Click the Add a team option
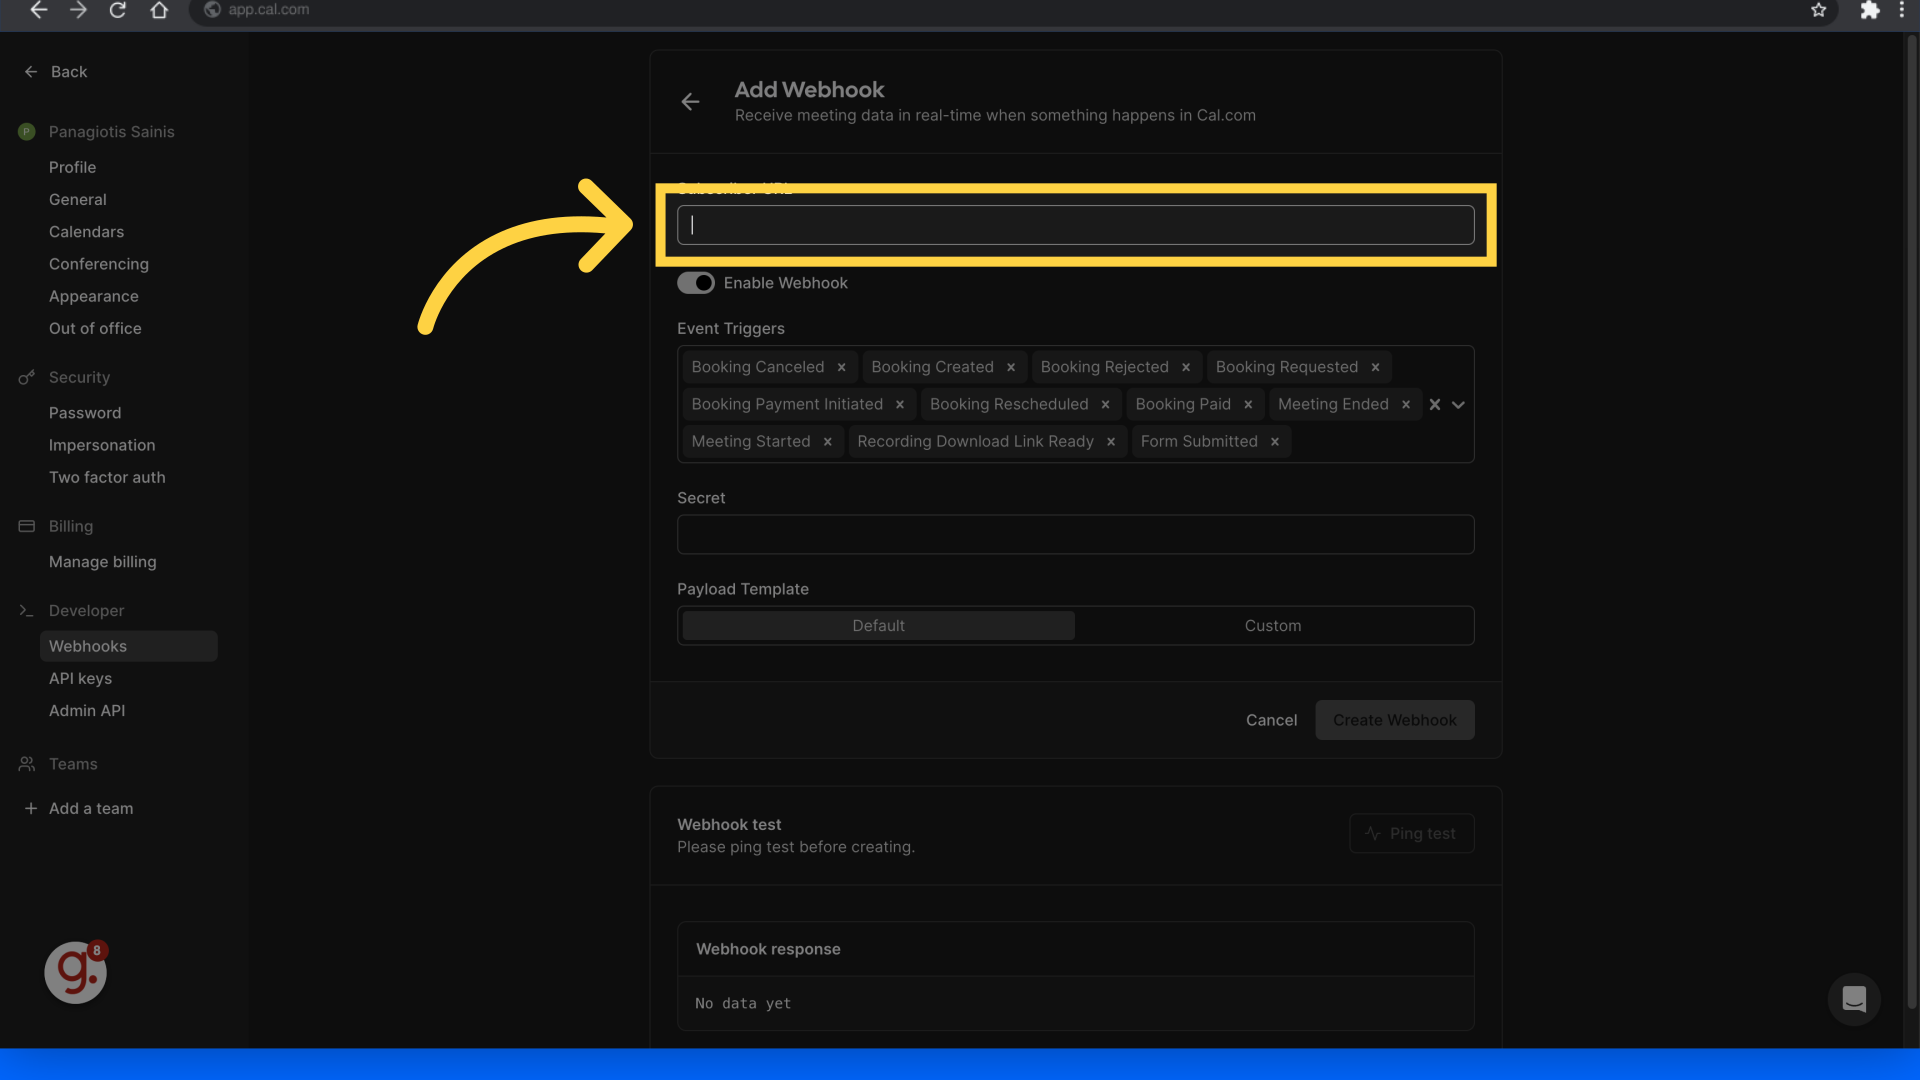1920x1080 pixels. (x=90, y=808)
